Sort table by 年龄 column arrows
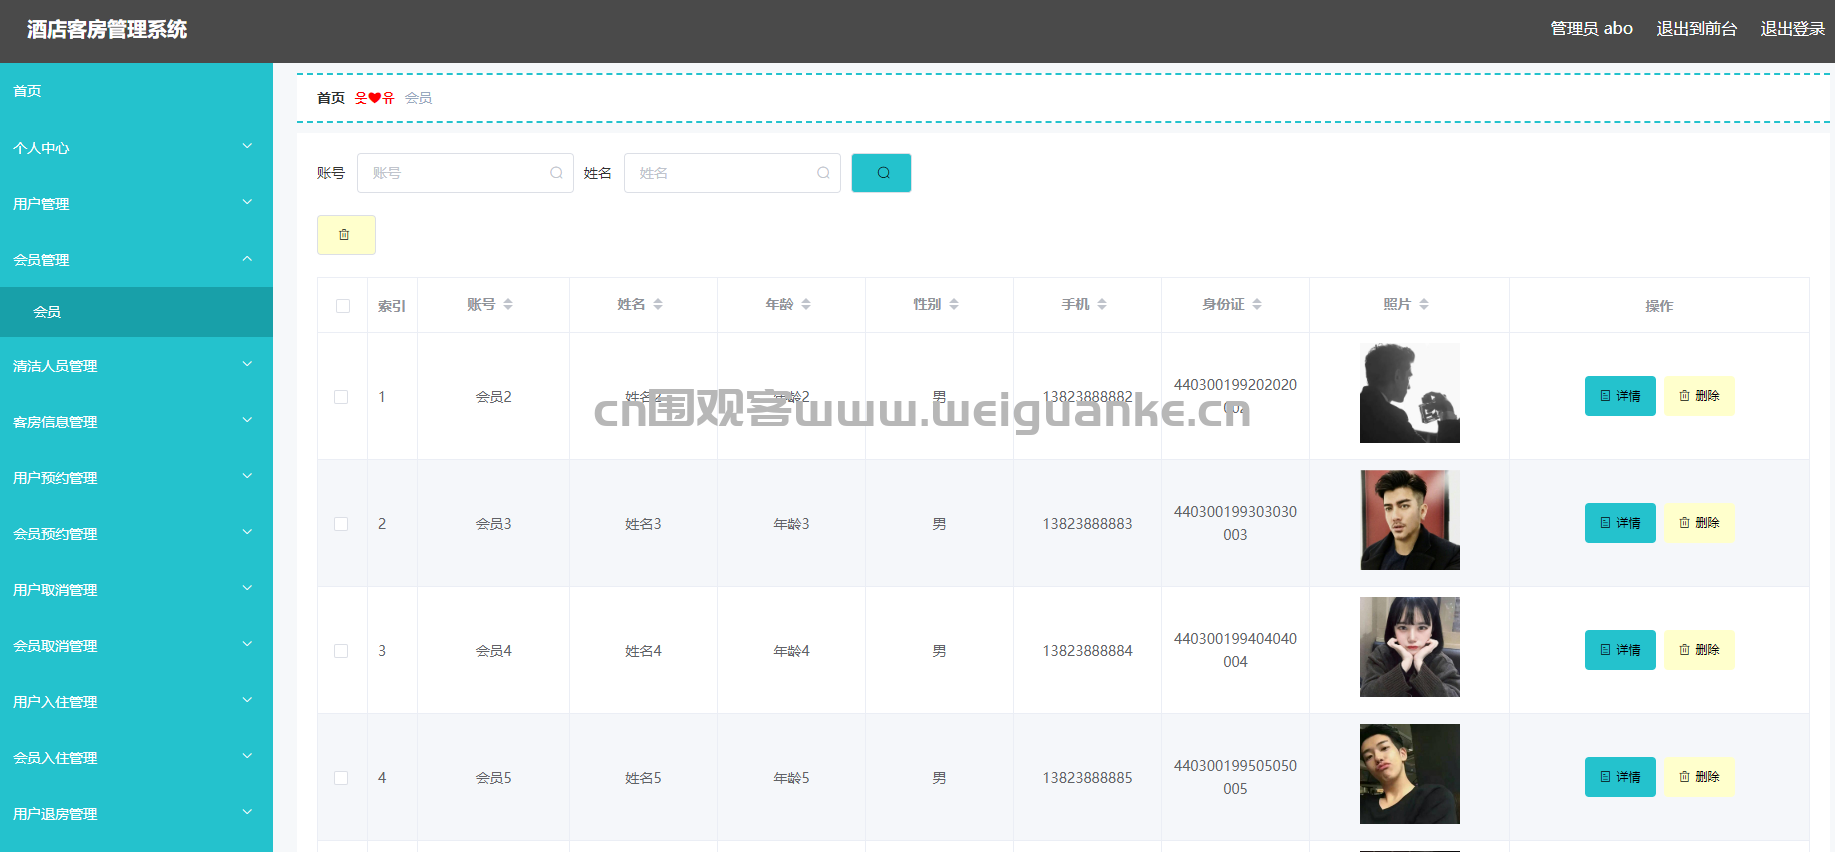Image resolution: width=1835 pixels, height=852 pixels. [x=806, y=304]
